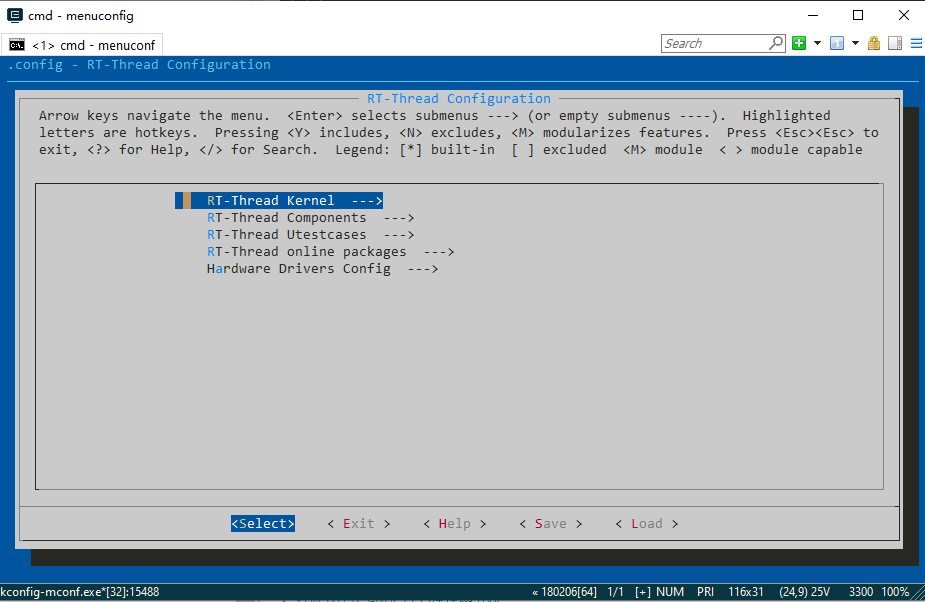Click the active console list number icon
Image resolution: width=925 pixels, height=602 pixels.
(x=836, y=43)
